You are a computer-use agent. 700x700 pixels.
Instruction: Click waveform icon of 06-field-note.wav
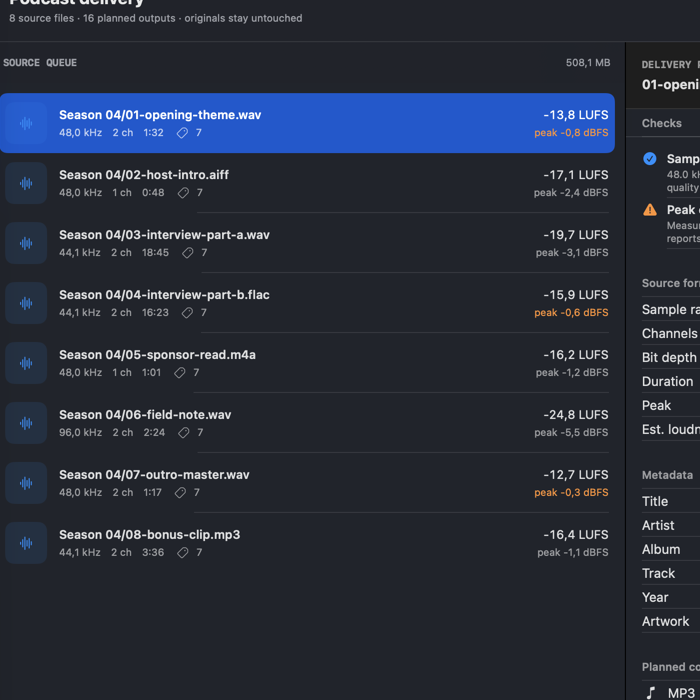click(26, 423)
